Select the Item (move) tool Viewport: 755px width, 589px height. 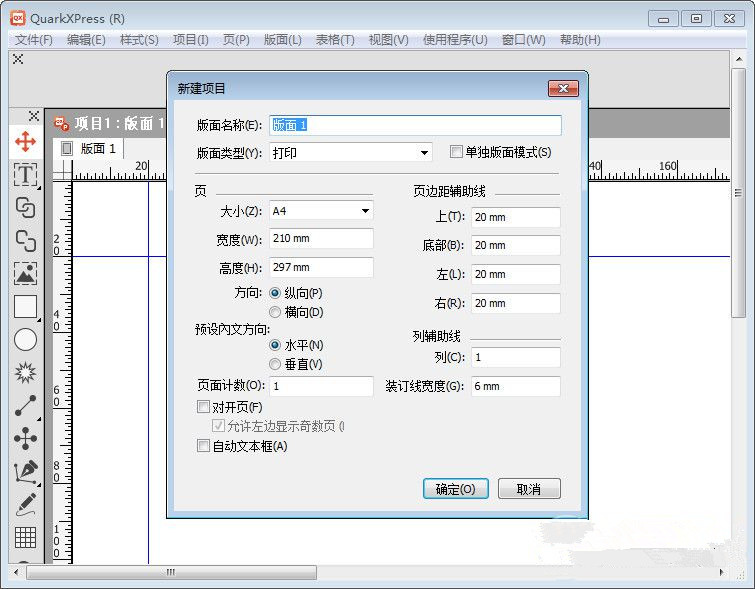point(25,142)
